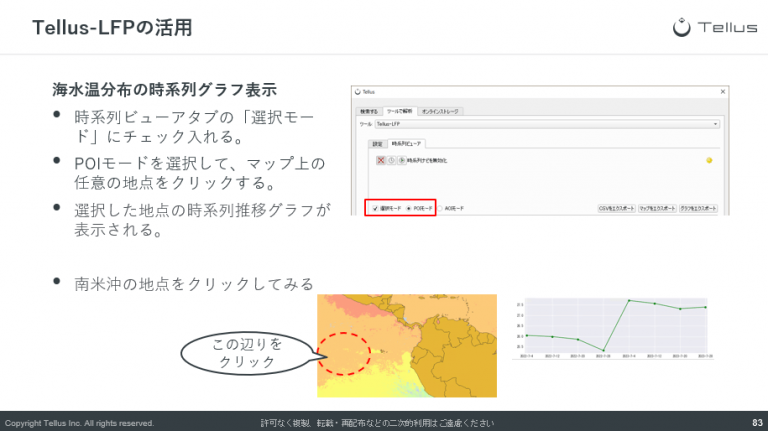Click the slide title Tellus-LFPの活用
Screen dimensions: 768x431
(x=112, y=27)
